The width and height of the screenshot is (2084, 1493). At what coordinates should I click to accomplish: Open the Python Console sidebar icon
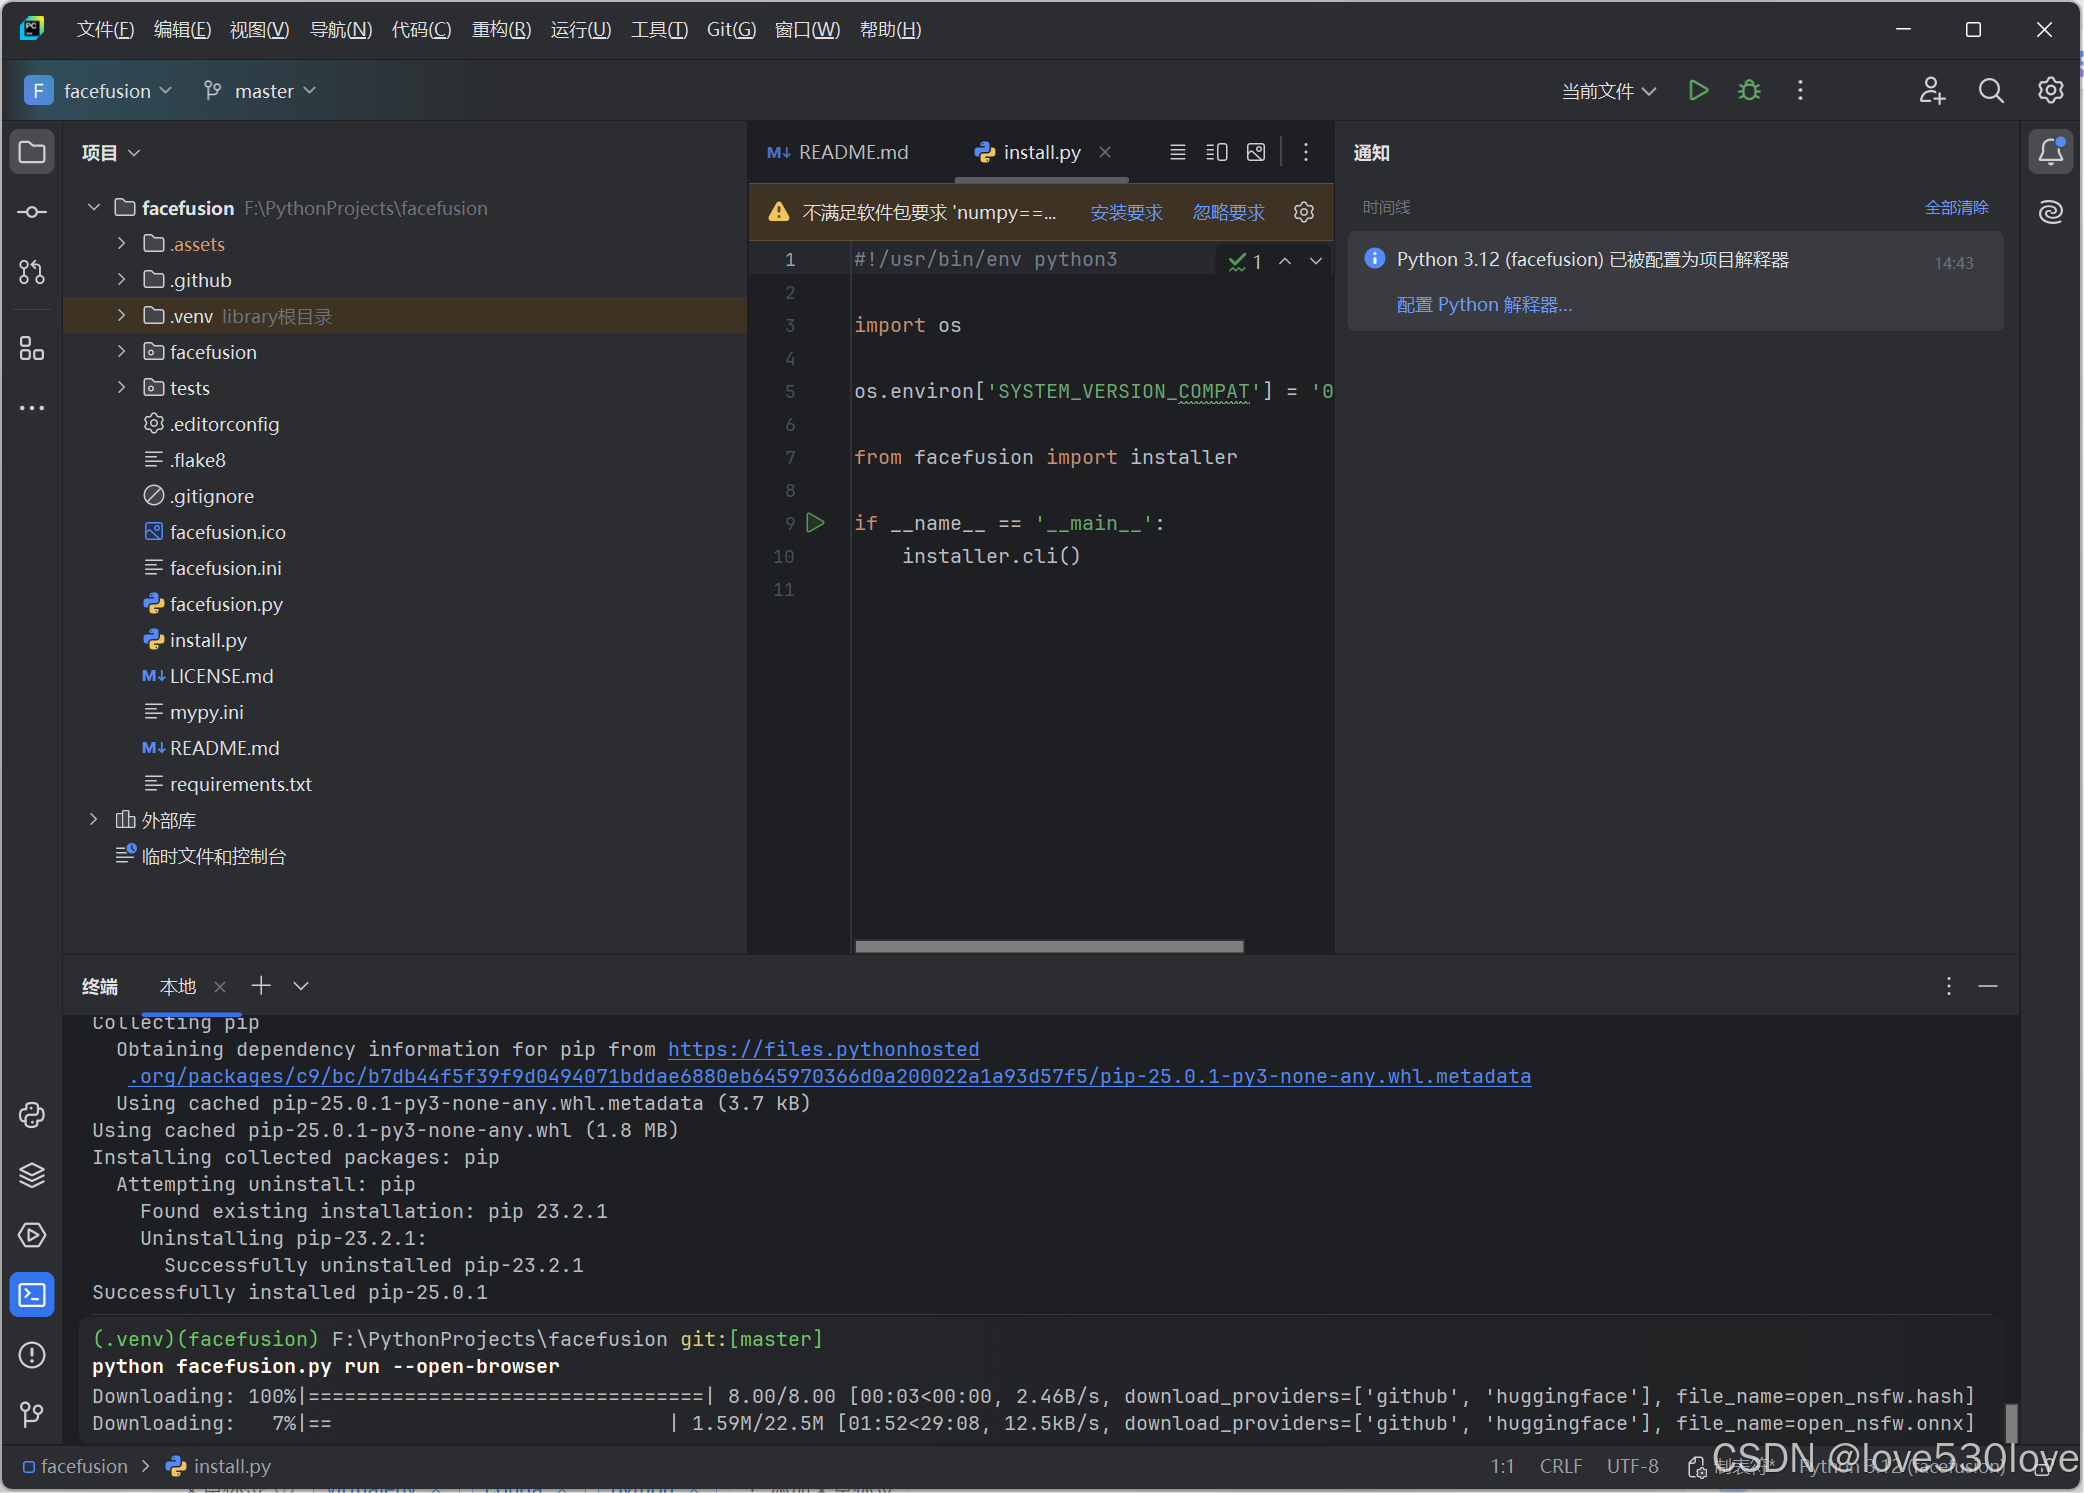[32, 1115]
